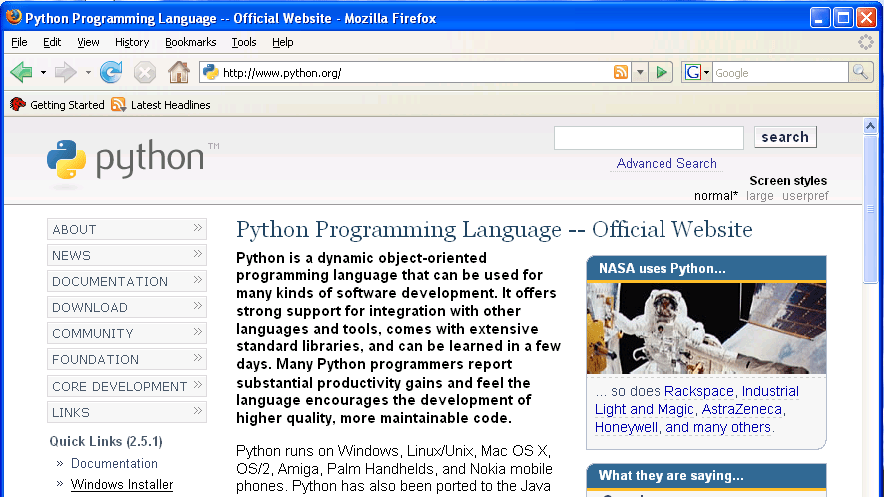Open the Windows Installer quick link
The height and width of the screenshot is (497, 884).
click(x=122, y=485)
